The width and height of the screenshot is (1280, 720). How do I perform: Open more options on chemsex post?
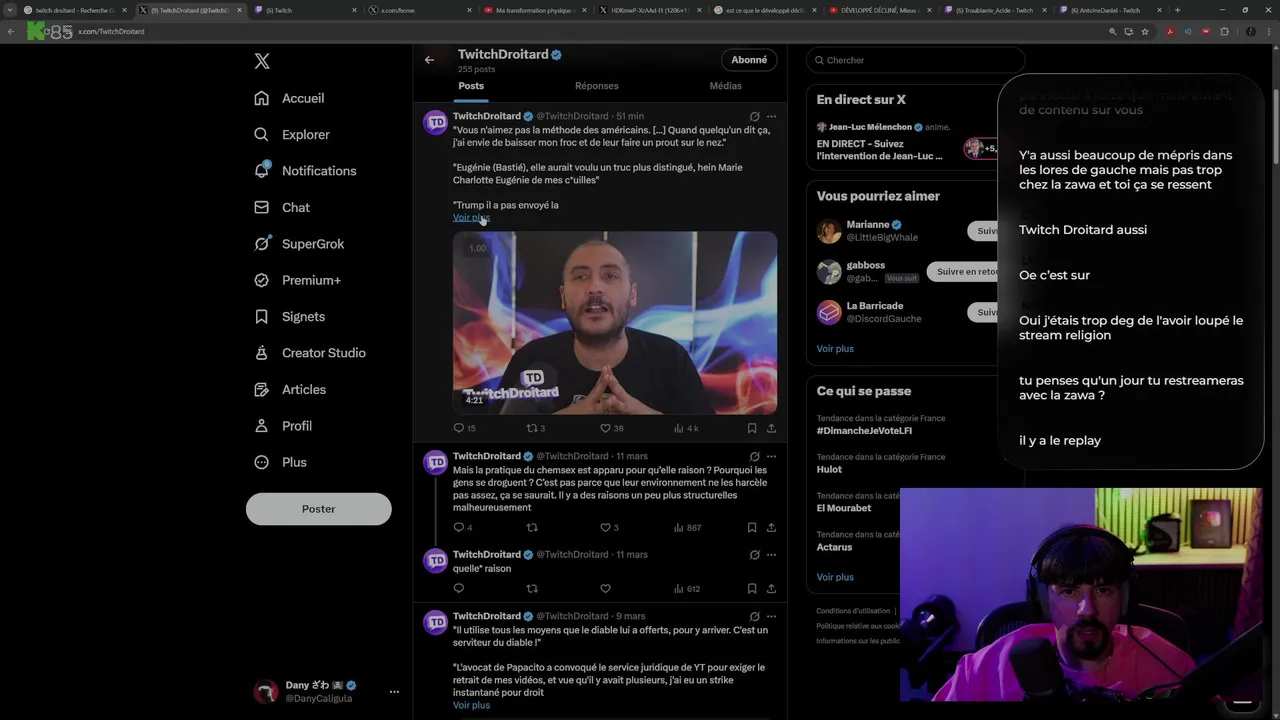tap(771, 457)
